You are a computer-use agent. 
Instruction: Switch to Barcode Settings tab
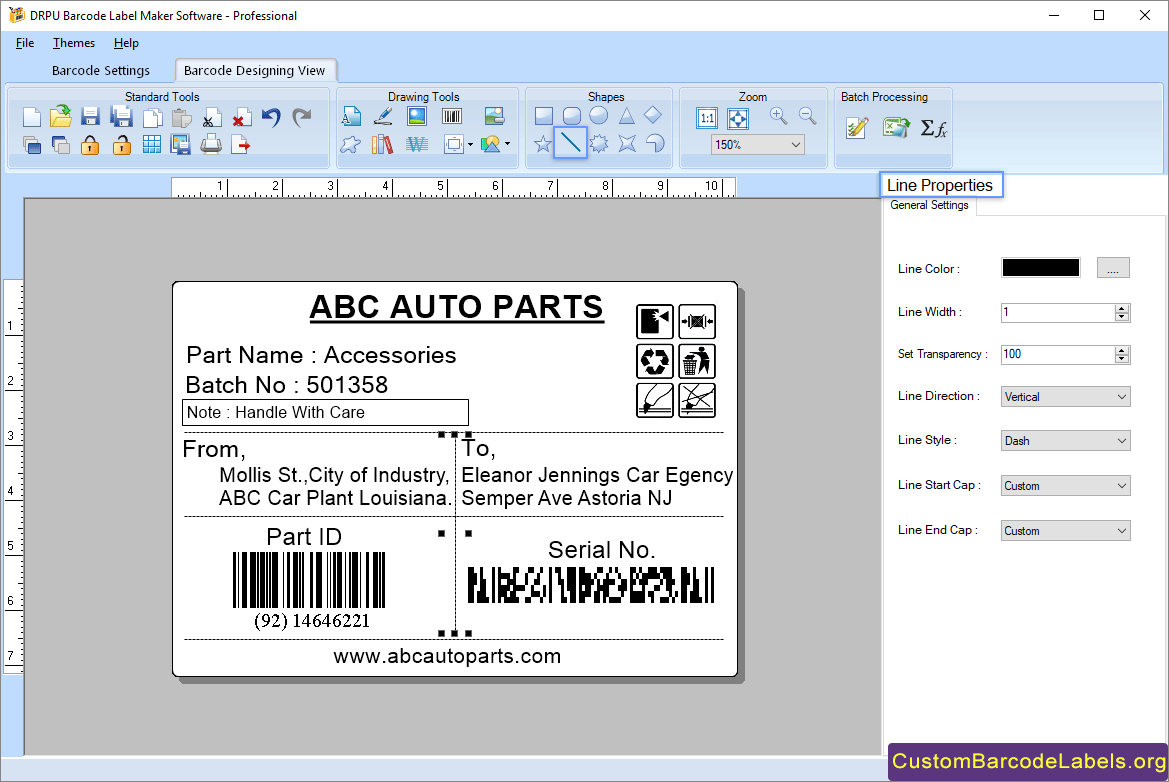(101, 70)
